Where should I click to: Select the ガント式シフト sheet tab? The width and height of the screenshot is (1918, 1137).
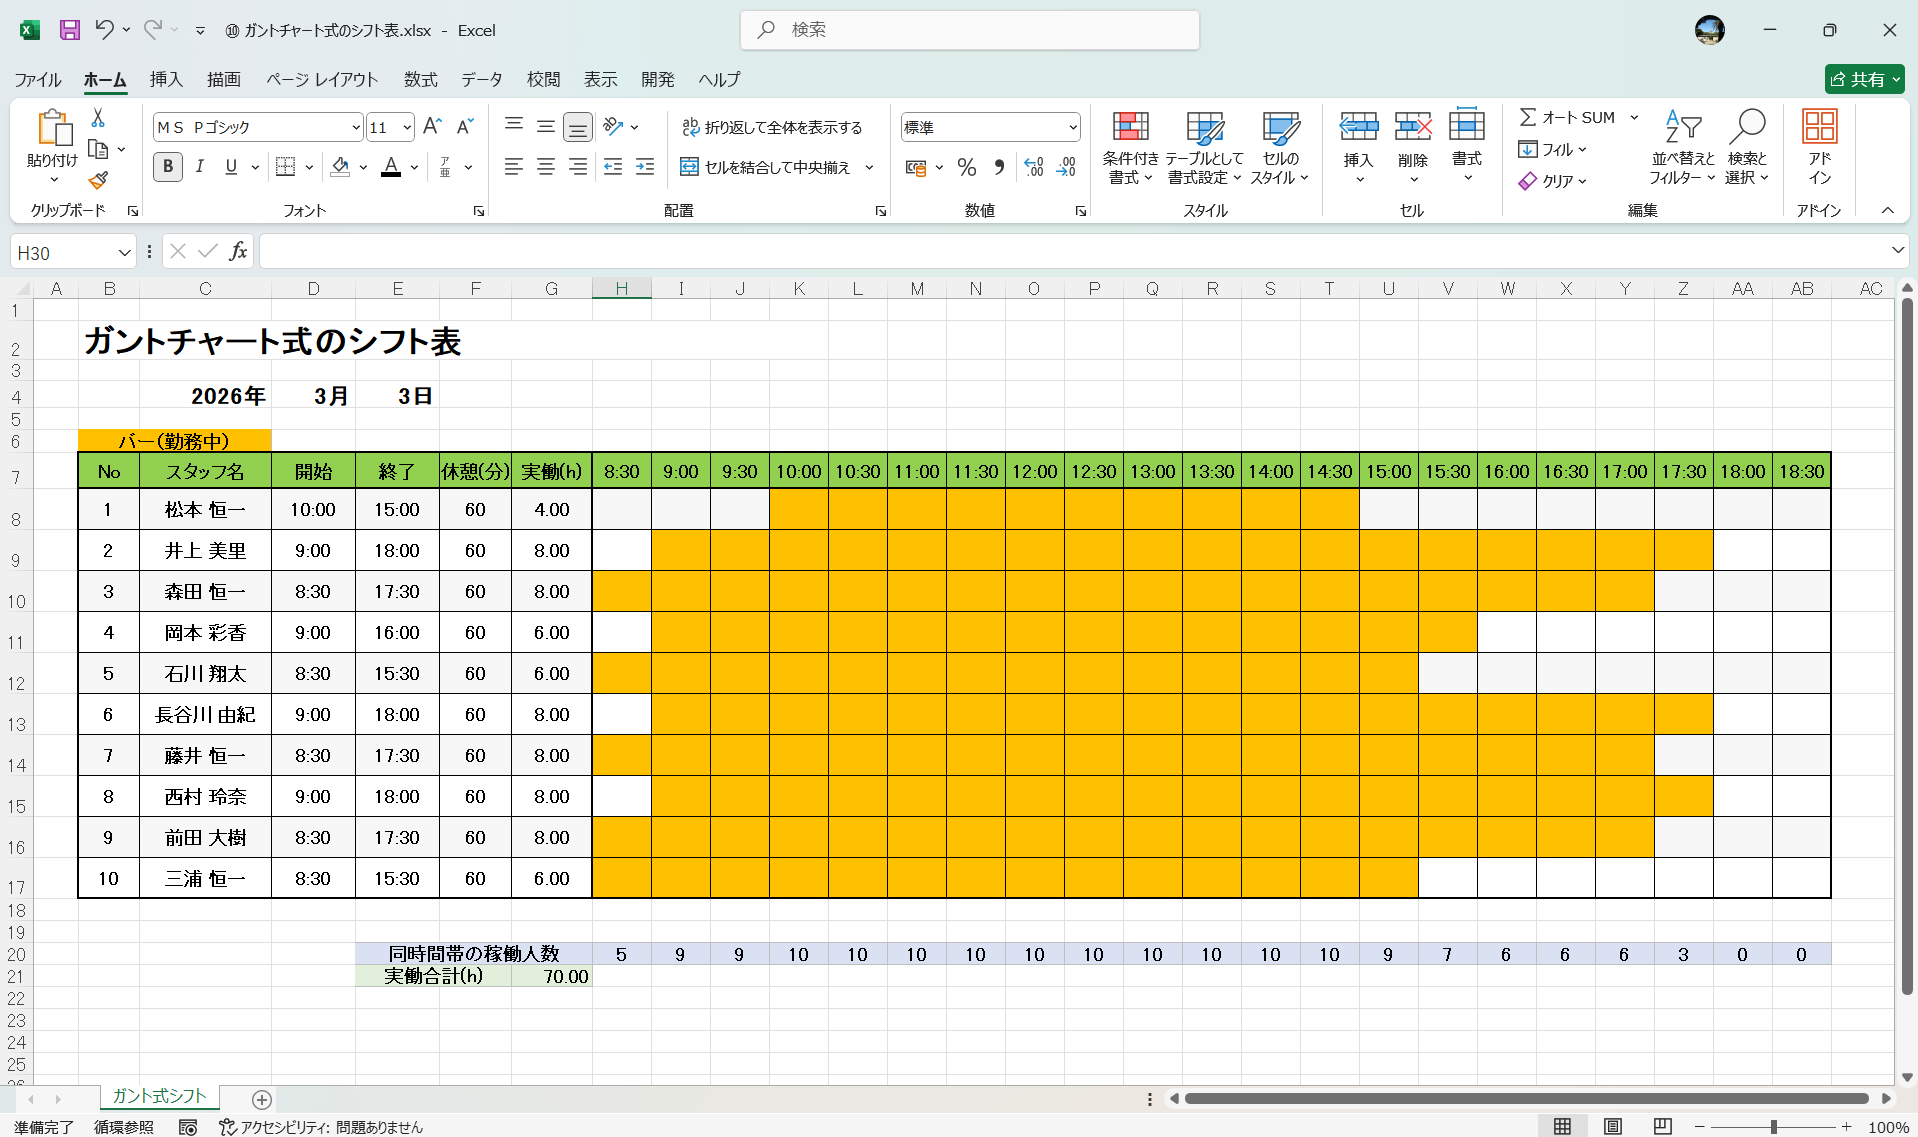pyautogui.click(x=157, y=1097)
